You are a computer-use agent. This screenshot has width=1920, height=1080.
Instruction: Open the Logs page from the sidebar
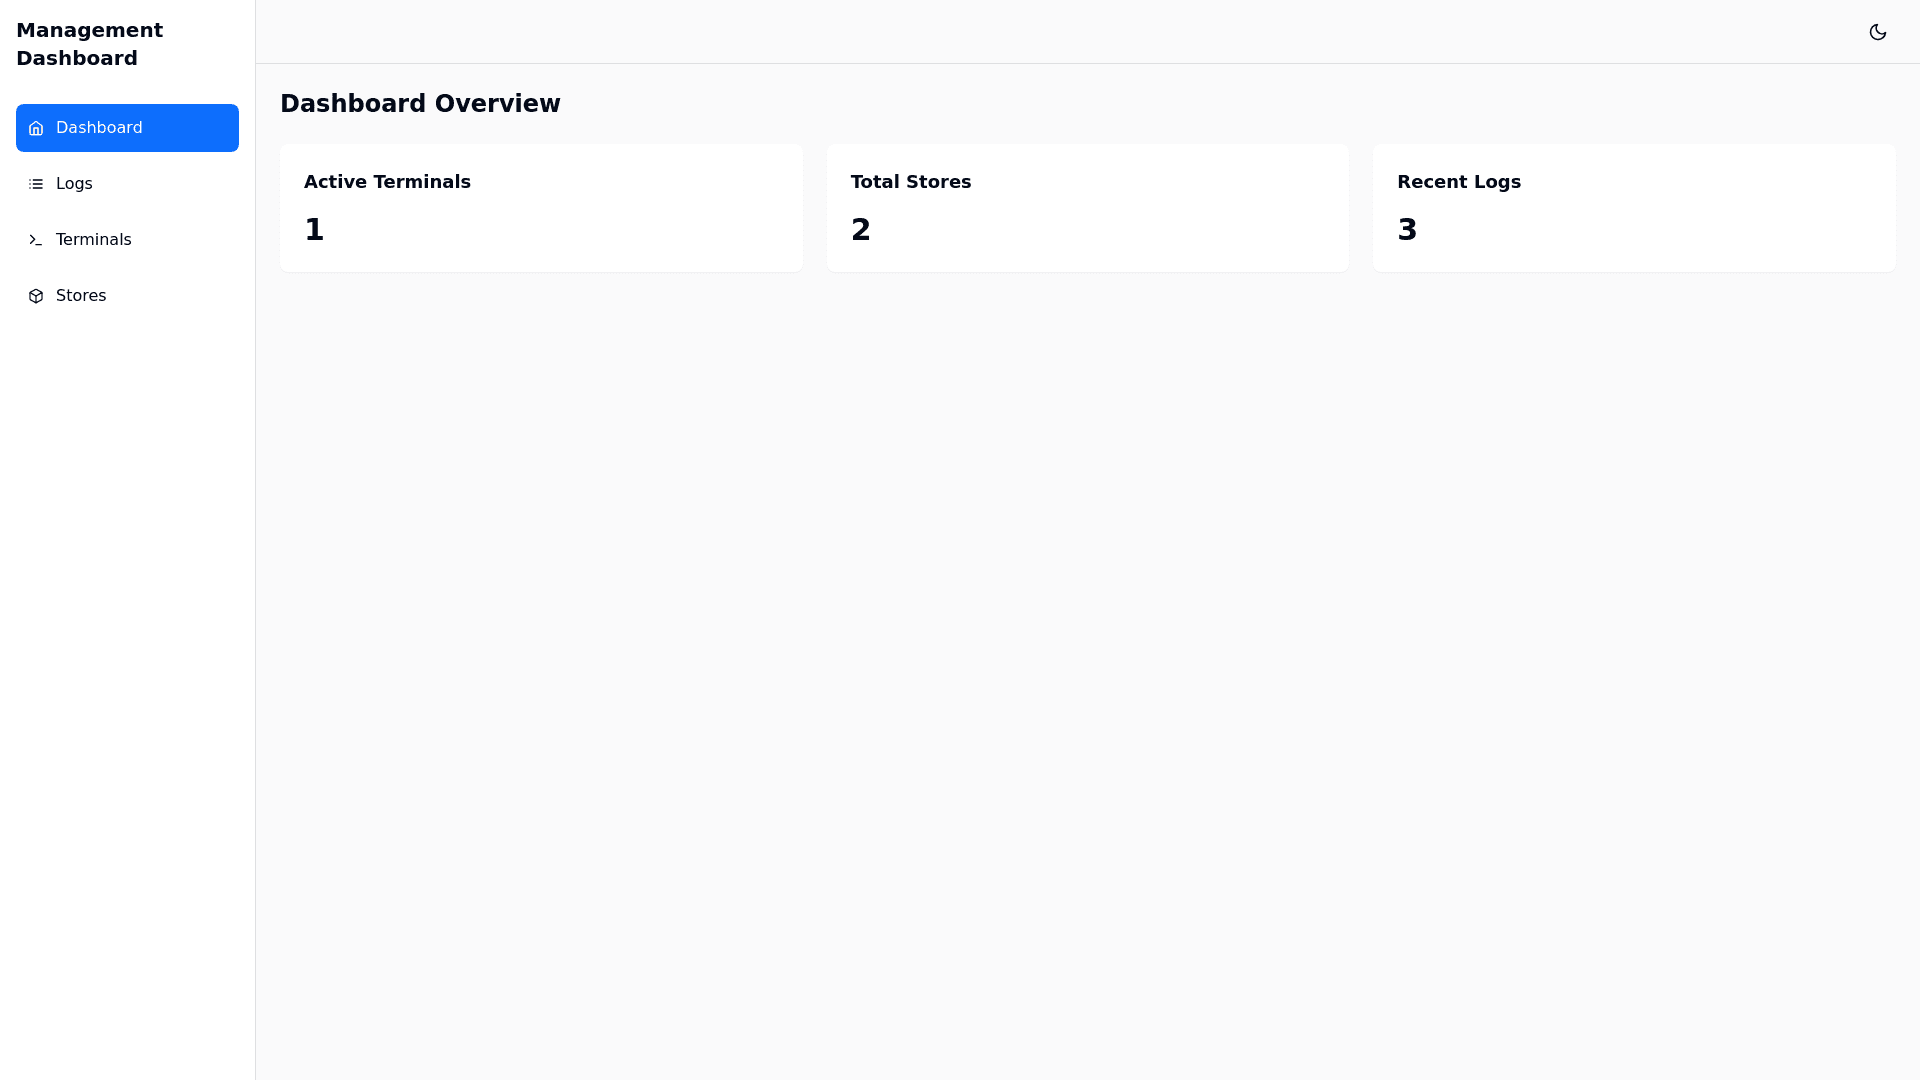coord(74,184)
